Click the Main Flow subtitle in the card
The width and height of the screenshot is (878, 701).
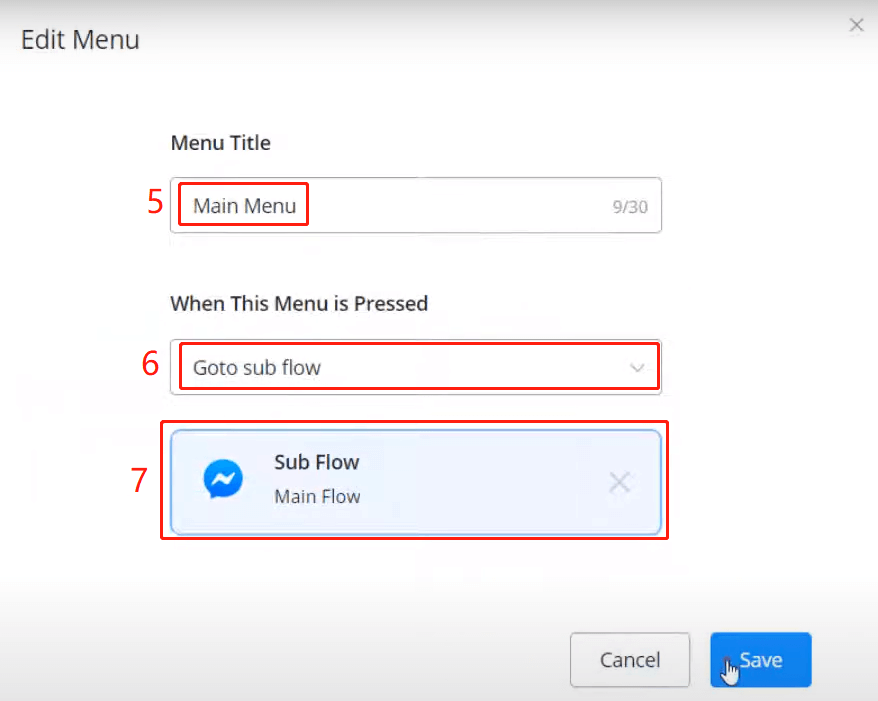(317, 496)
